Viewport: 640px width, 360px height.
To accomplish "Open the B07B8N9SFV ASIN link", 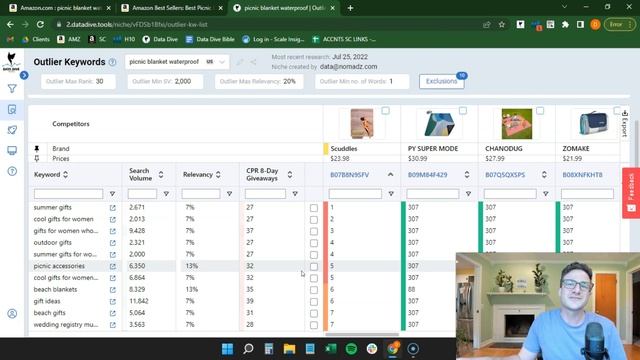I will [x=349, y=175].
